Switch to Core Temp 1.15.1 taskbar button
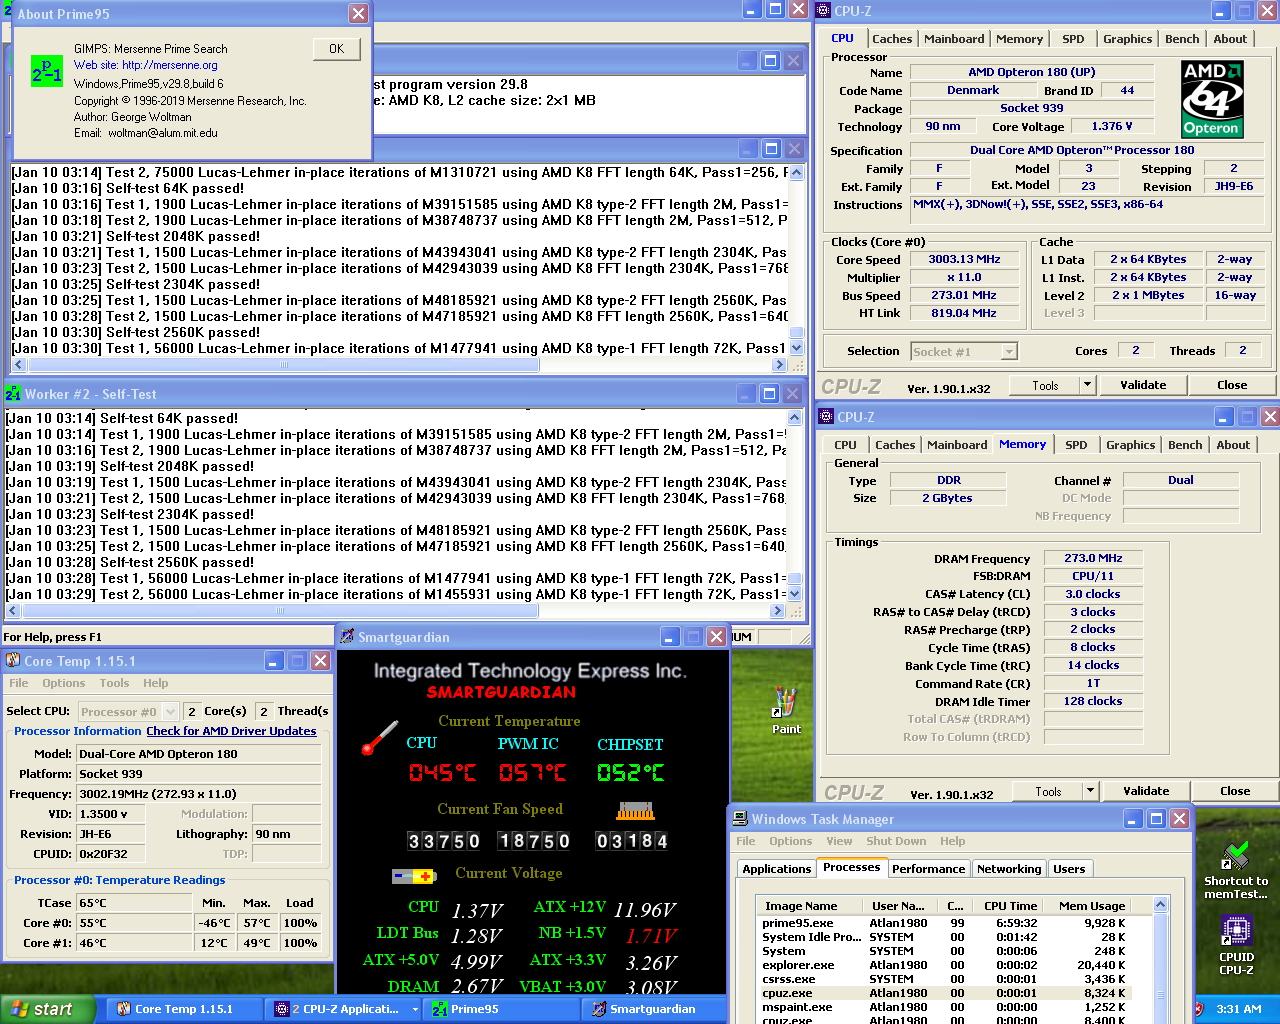The image size is (1280, 1024). (x=182, y=1009)
